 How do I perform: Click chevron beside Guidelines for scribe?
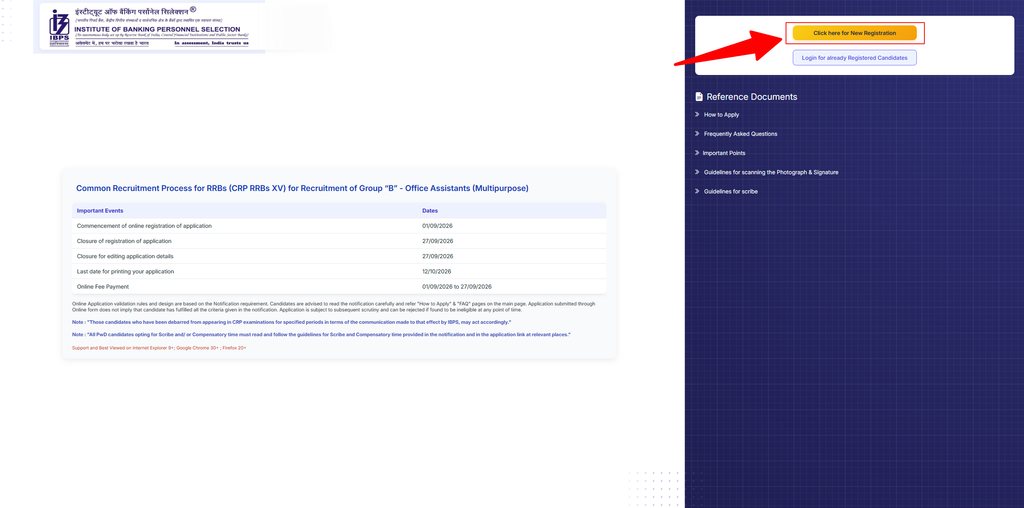click(697, 191)
